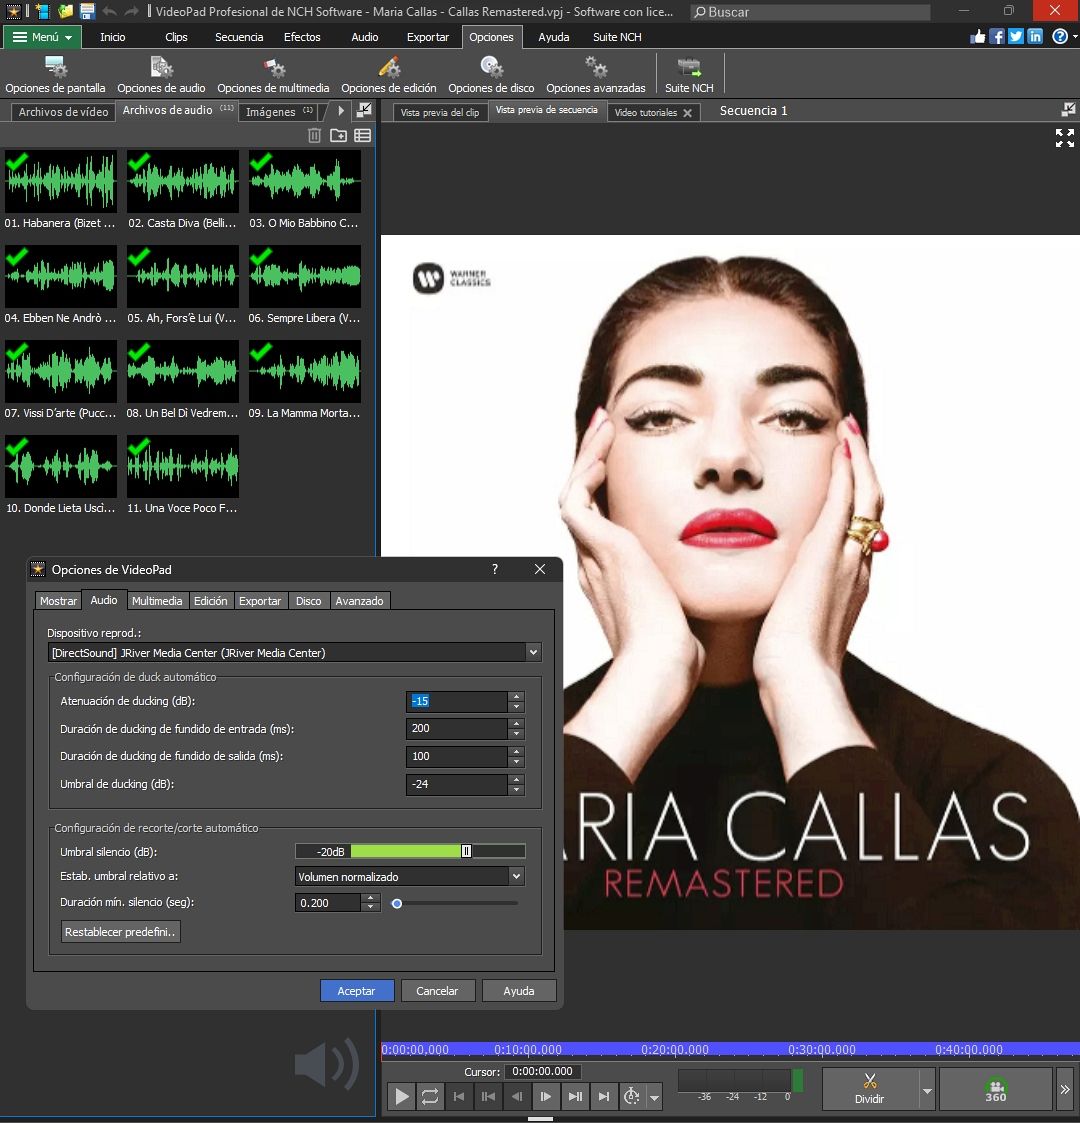This screenshot has height=1123, width=1080.
Task: Expand the Volumen normalizado combo box
Action: [516, 877]
